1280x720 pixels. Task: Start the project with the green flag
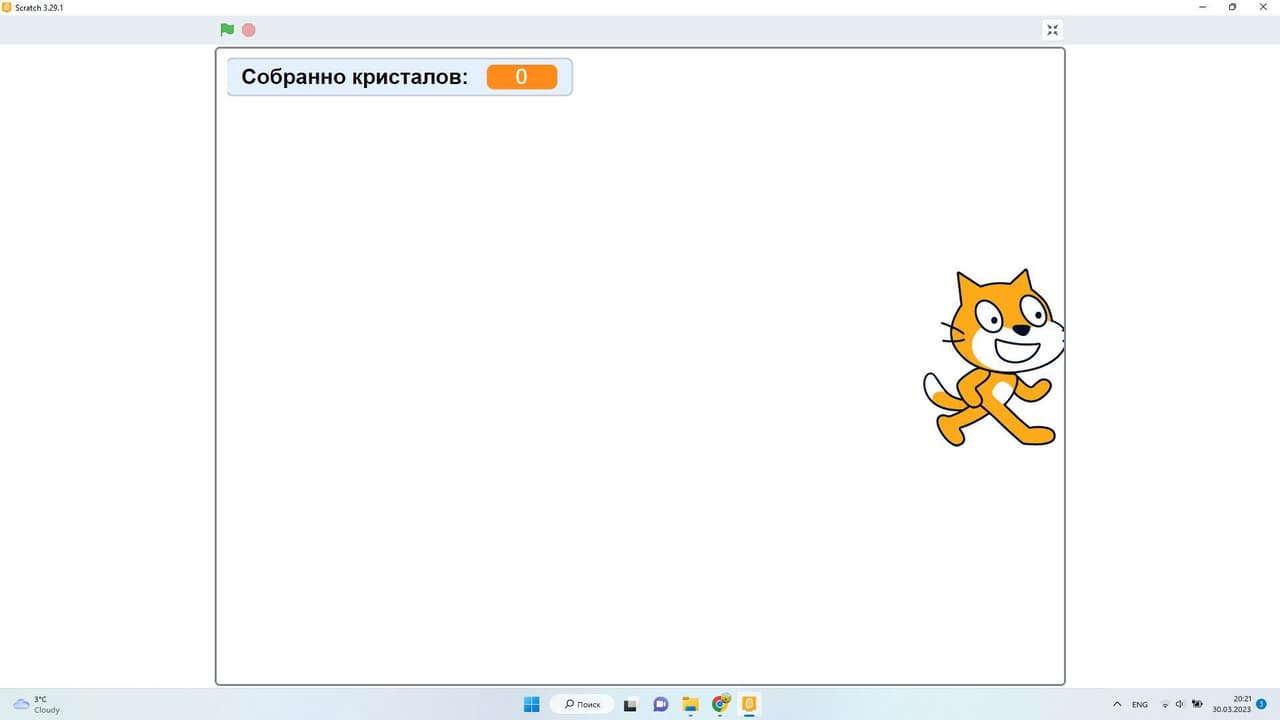coord(227,30)
